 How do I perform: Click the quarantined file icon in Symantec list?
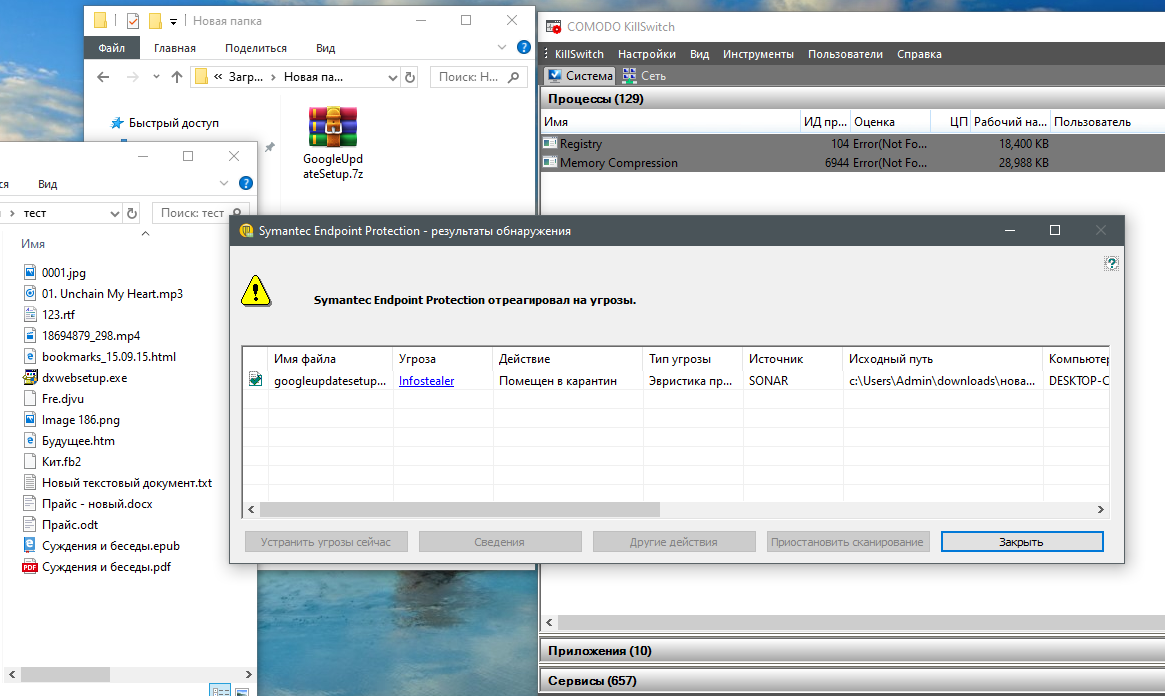coord(256,380)
